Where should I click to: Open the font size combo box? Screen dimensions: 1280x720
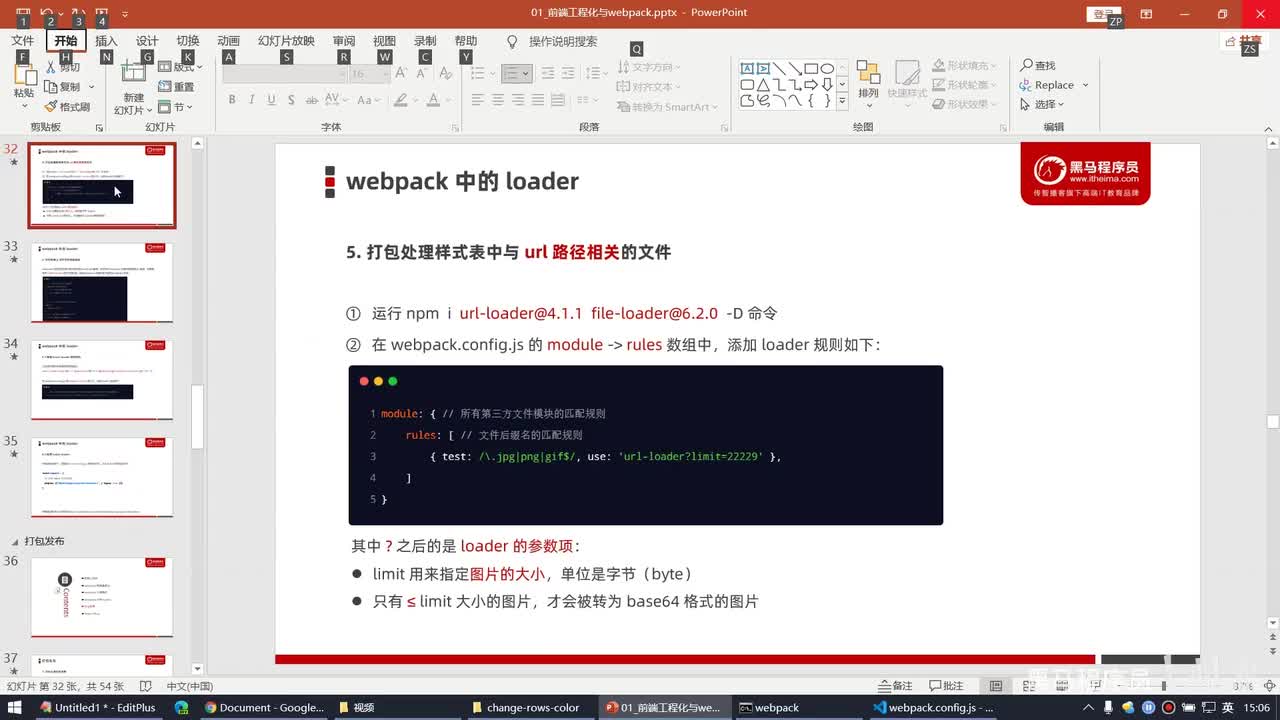point(370,74)
